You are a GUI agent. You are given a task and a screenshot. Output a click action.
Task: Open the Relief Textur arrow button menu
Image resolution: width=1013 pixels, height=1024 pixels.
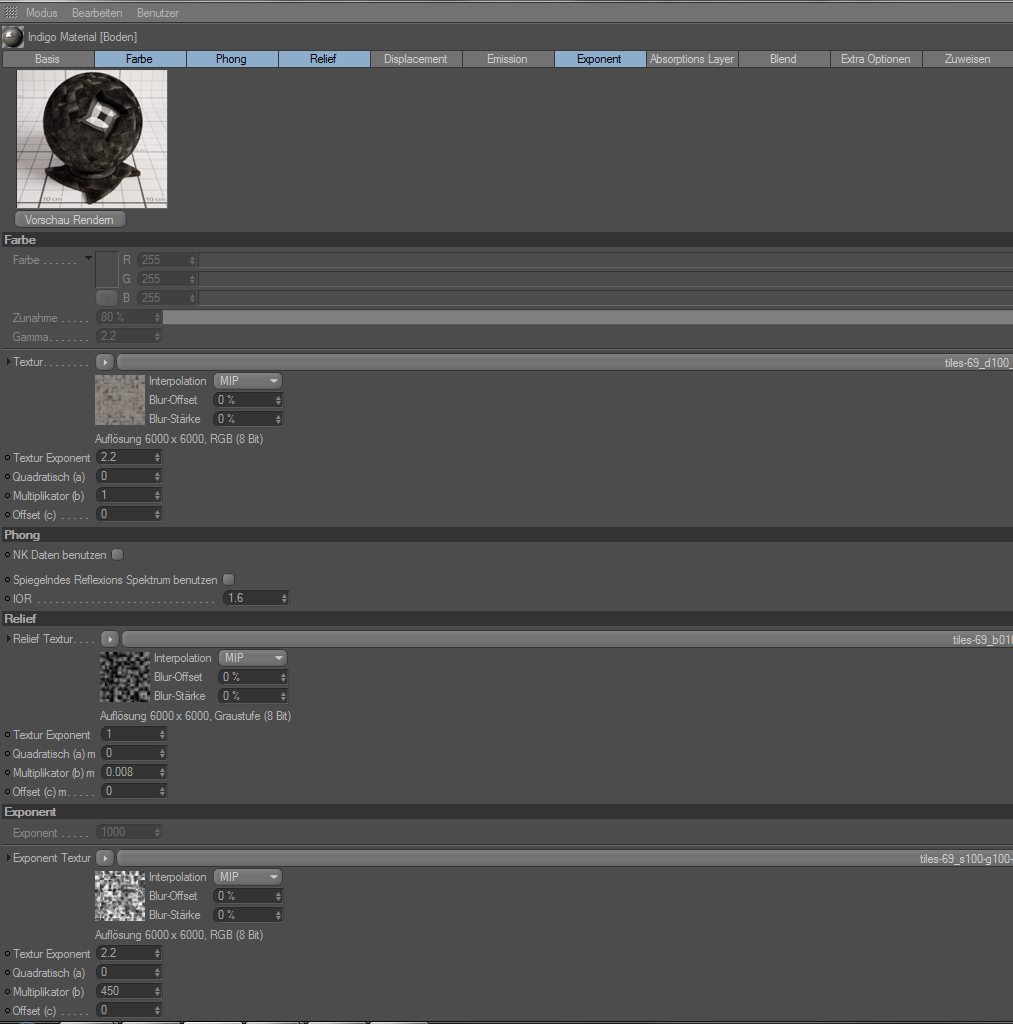pyautogui.click(x=110, y=639)
